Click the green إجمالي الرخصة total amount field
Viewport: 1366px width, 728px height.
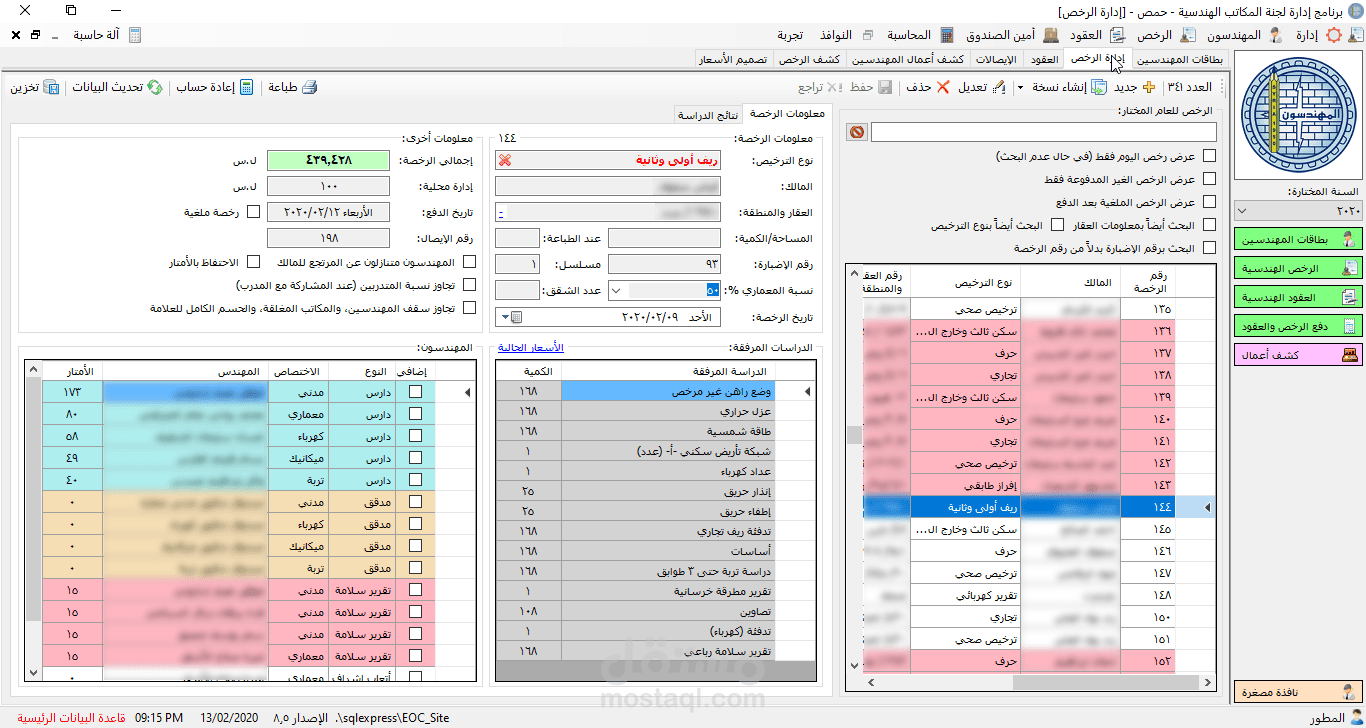[x=329, y=160]
